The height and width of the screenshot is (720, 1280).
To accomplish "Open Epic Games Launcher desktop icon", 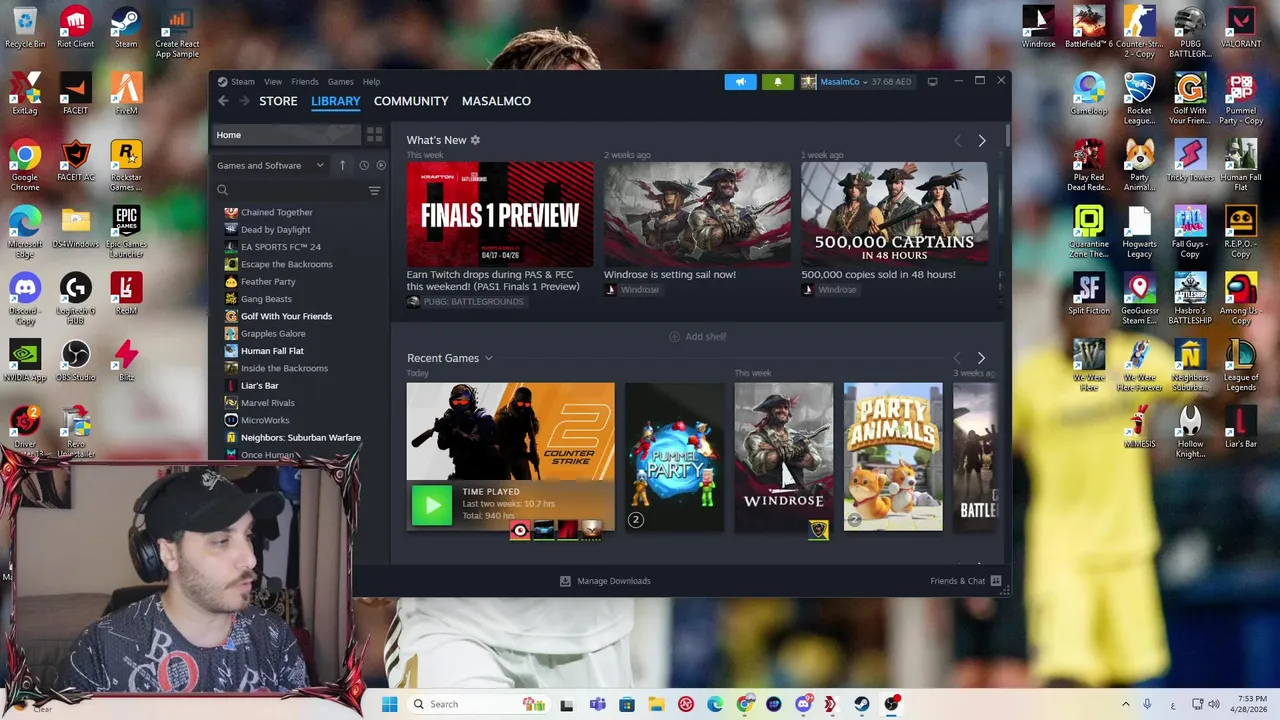I will (x=126, y=233).
